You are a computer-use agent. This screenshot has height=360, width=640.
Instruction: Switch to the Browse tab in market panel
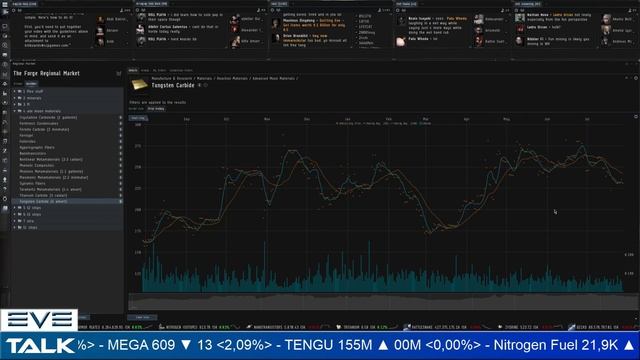click(18, 84)
